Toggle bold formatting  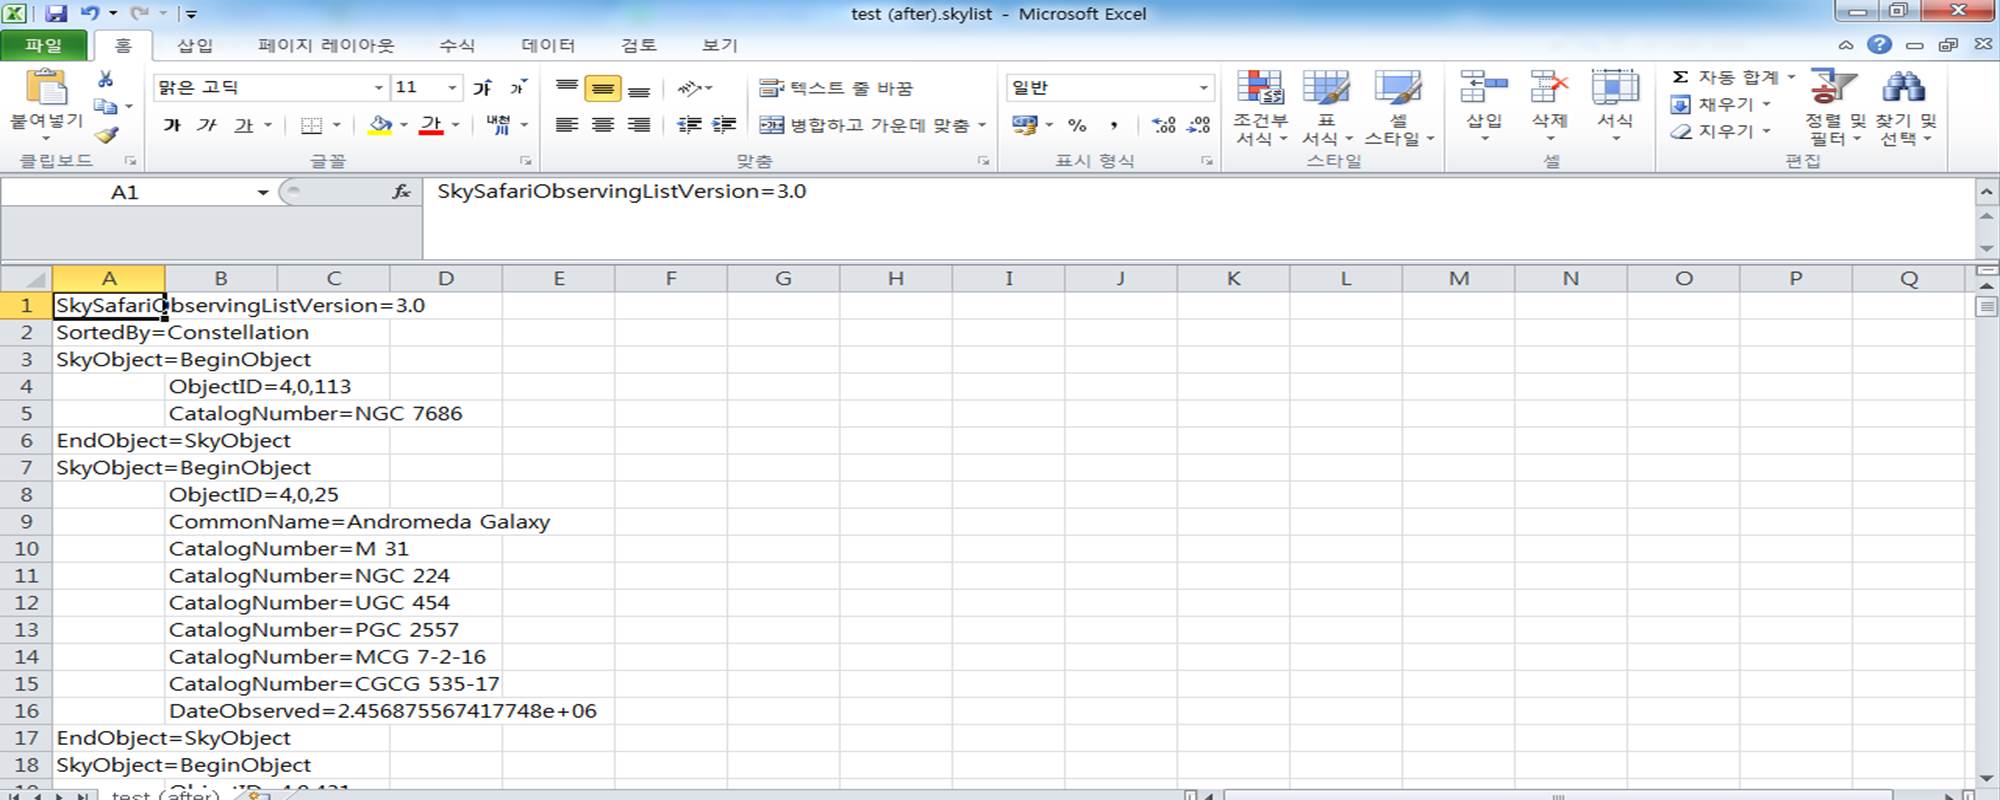[172, 125]
